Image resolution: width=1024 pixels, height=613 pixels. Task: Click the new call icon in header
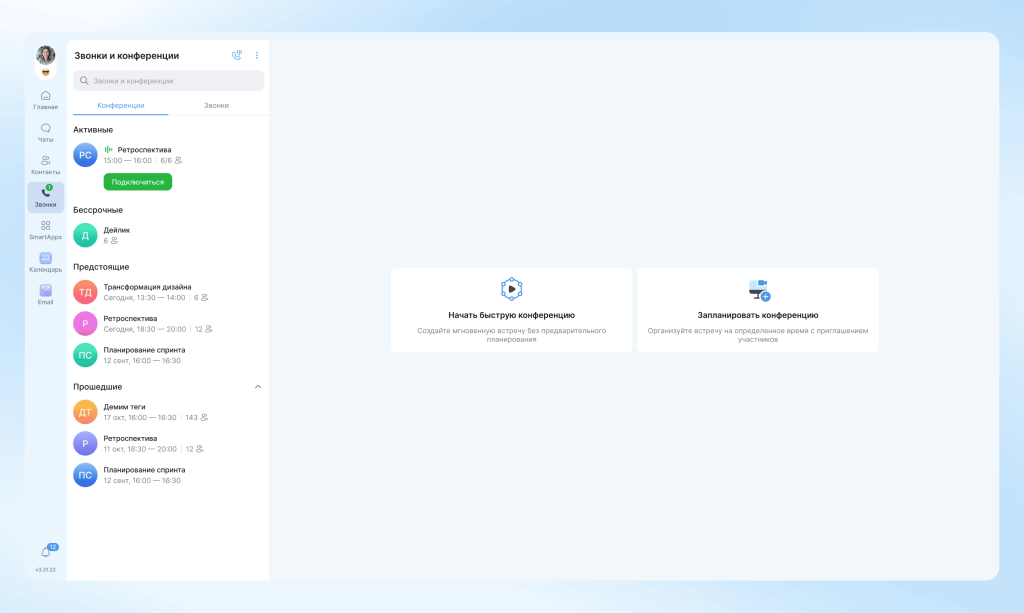click(236, 56)
